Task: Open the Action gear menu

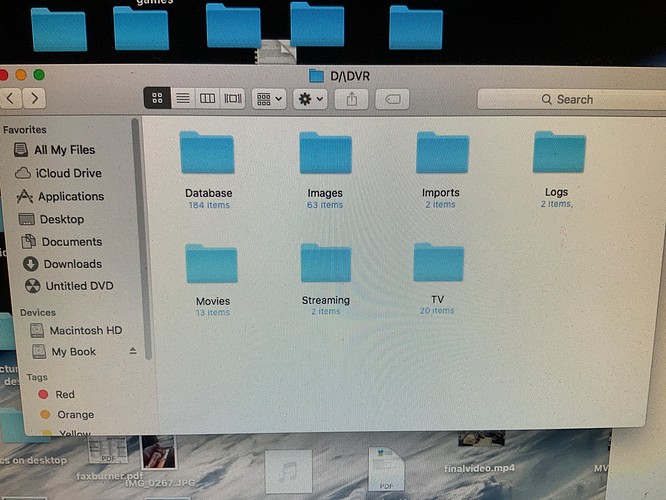Action: click(310, 99)
